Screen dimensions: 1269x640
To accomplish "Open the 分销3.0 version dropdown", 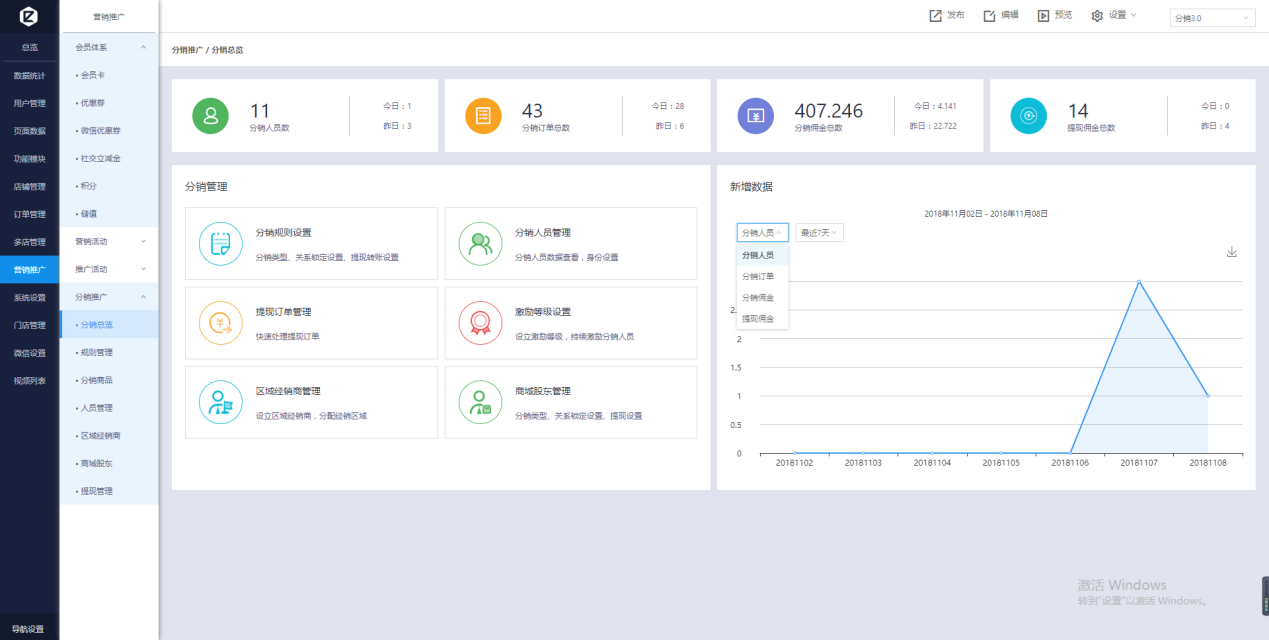I will coord(1212,18).
